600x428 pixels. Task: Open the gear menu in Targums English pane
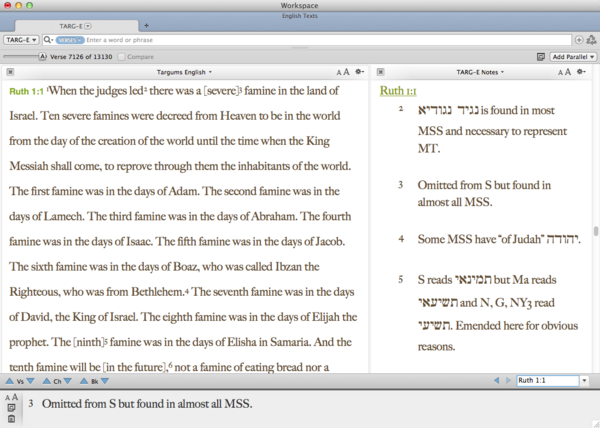(359, 72)
